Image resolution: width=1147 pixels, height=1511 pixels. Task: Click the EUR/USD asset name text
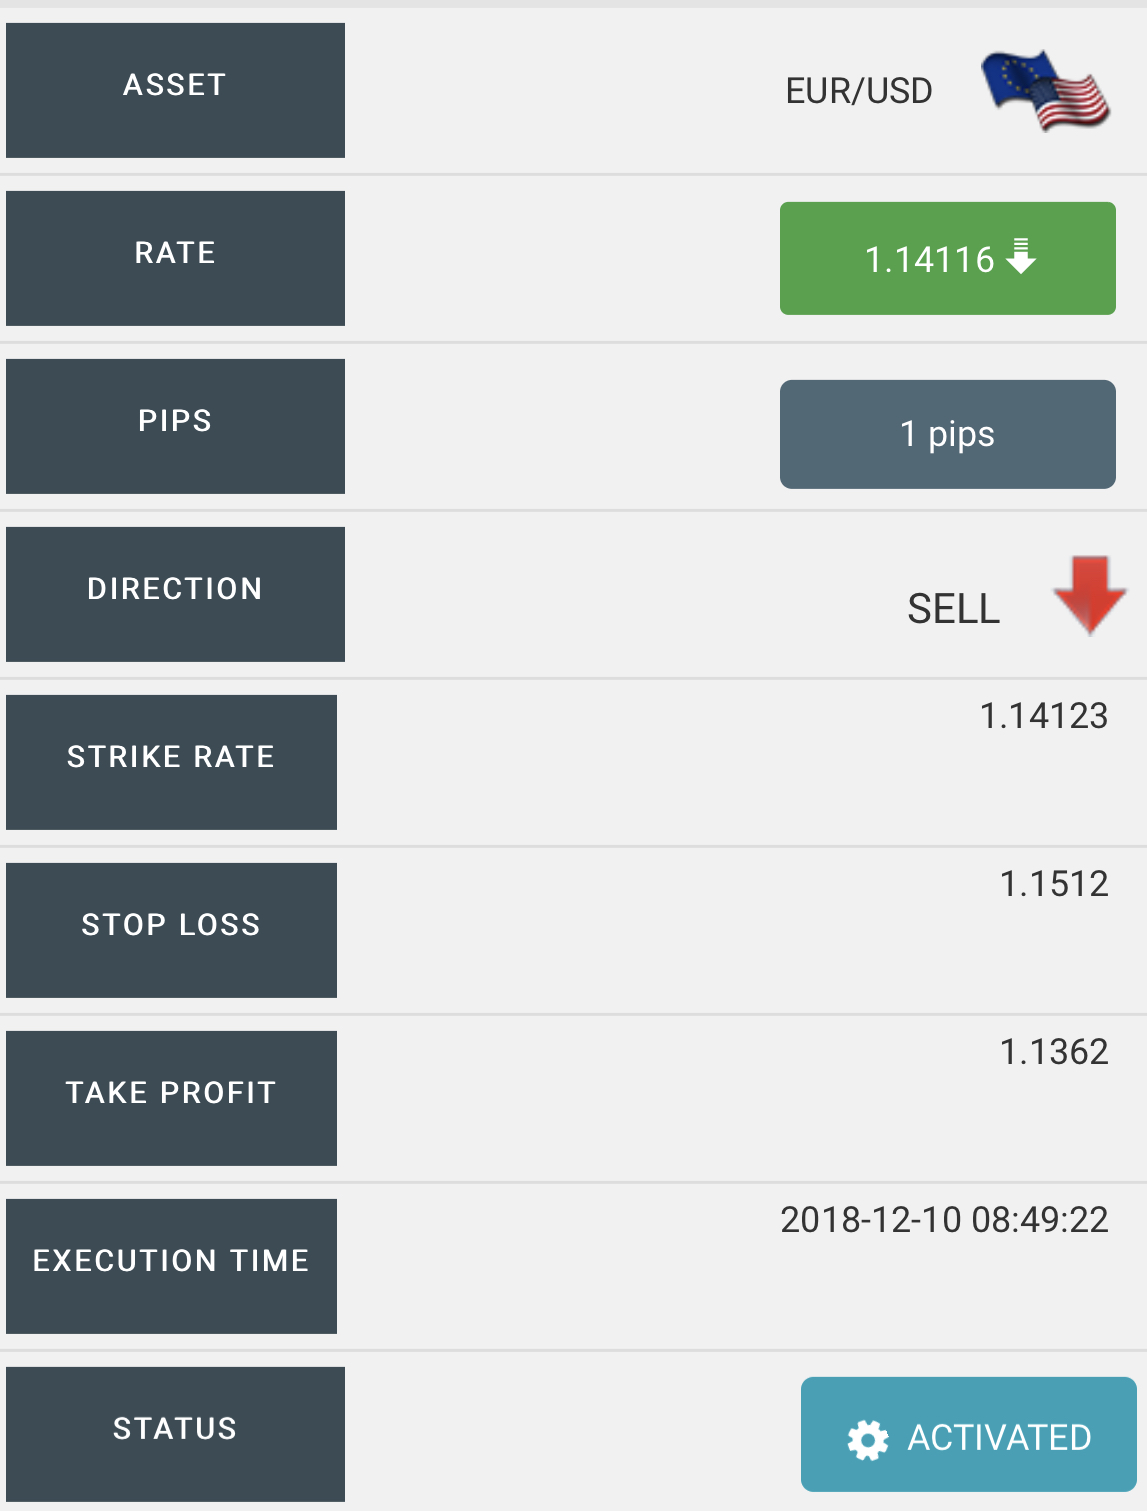click(x=859, y=91)
